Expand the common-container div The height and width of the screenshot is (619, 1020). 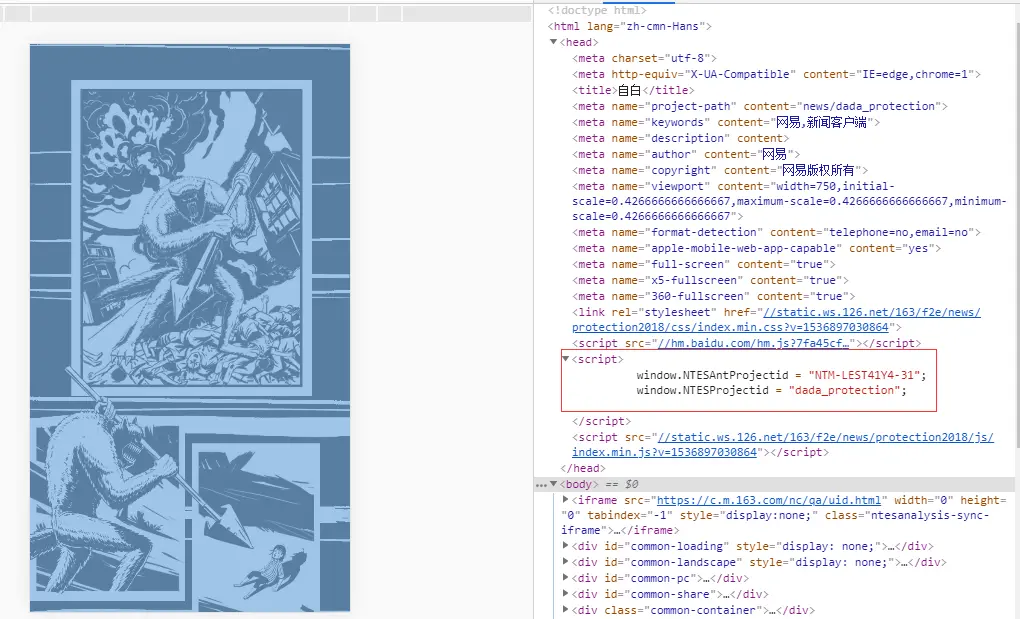566,610
